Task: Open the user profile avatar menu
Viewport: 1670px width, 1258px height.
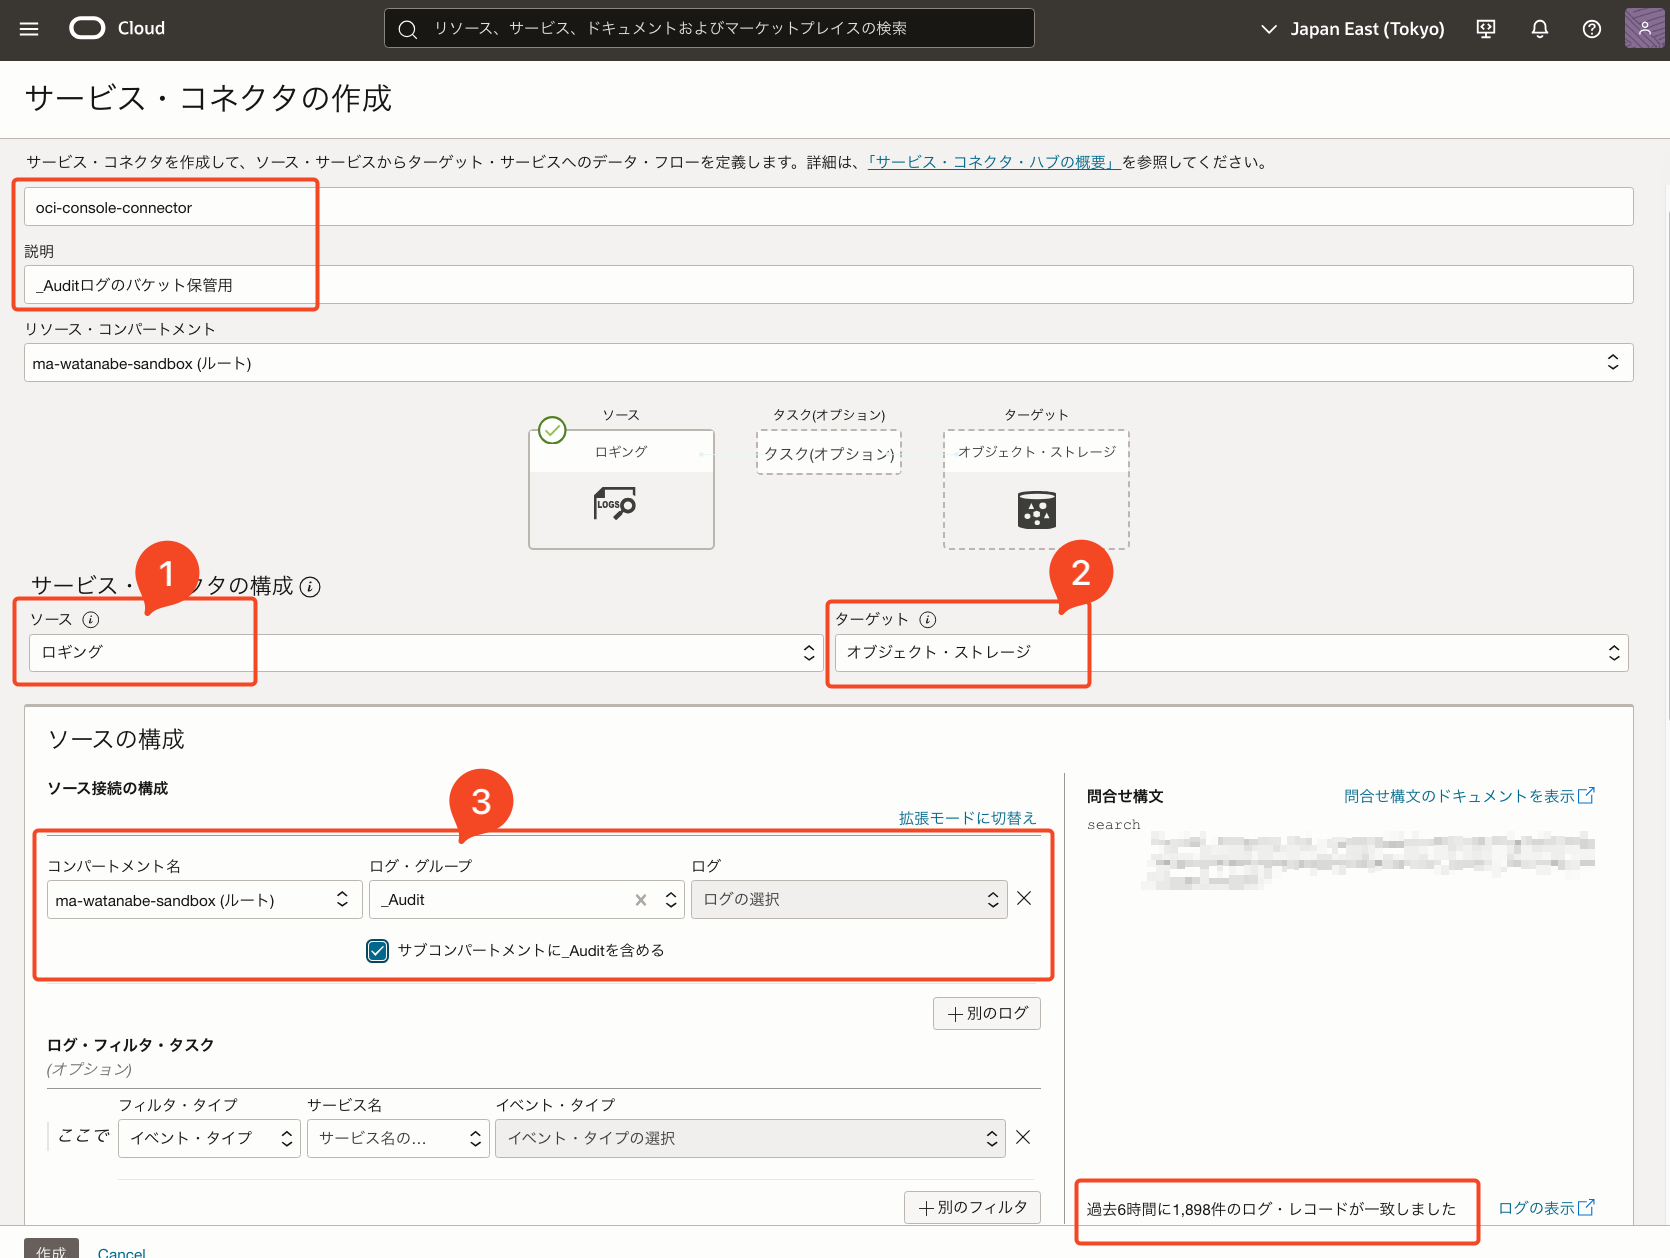Action: (1644, 29)
